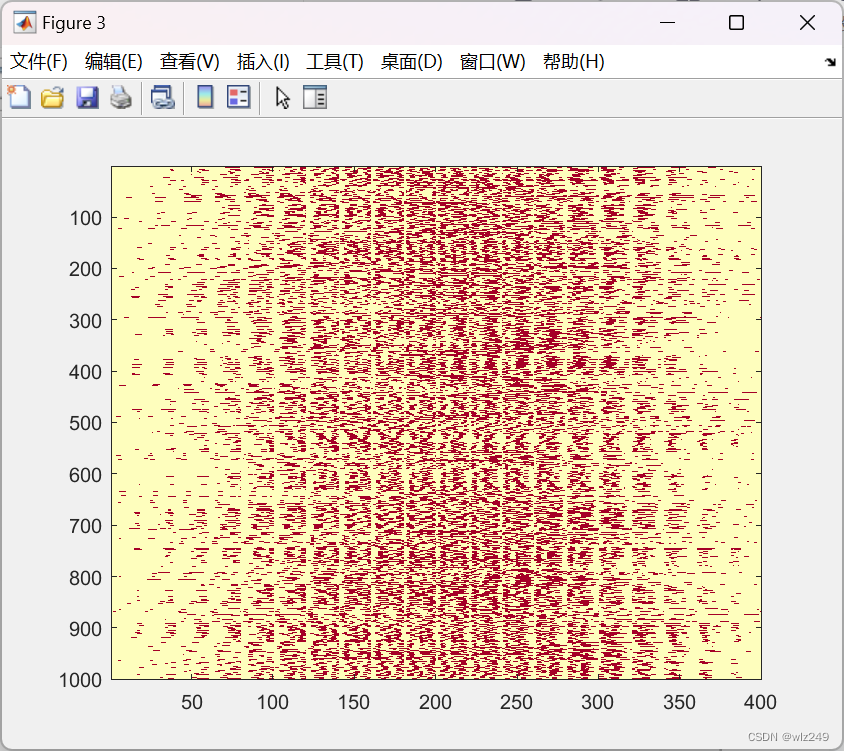The width and height of the screenshot is (844, 751).
Task: Click the y-axis tick label 1000
Action: [80, 680]
